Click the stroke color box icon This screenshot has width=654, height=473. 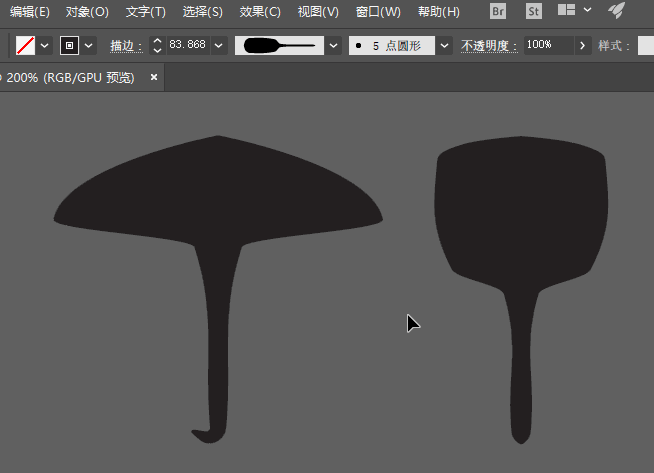[x=69, y=45]
